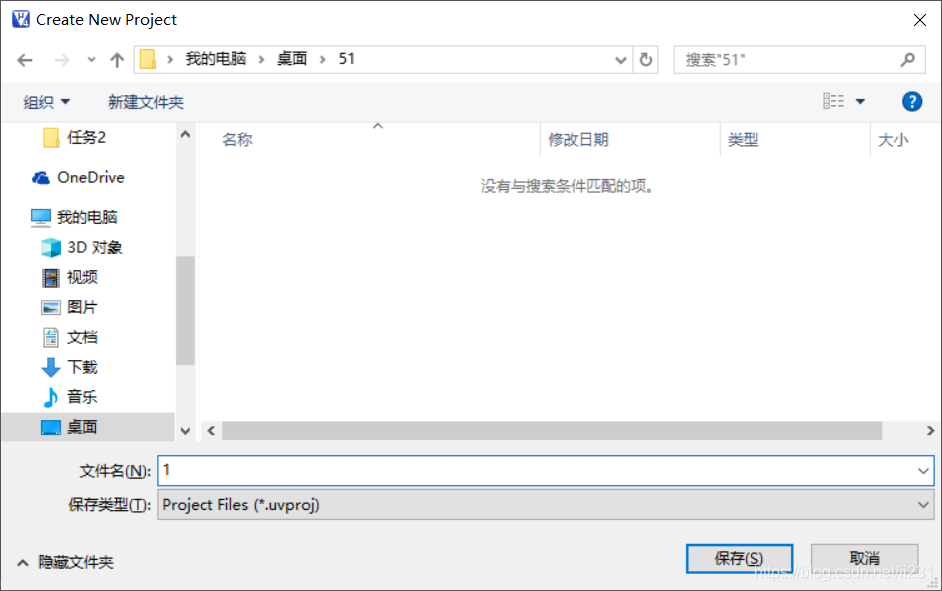Select 桌面 in the navigation pane
The image size is (942, 591).
click(x=88, y=427)
